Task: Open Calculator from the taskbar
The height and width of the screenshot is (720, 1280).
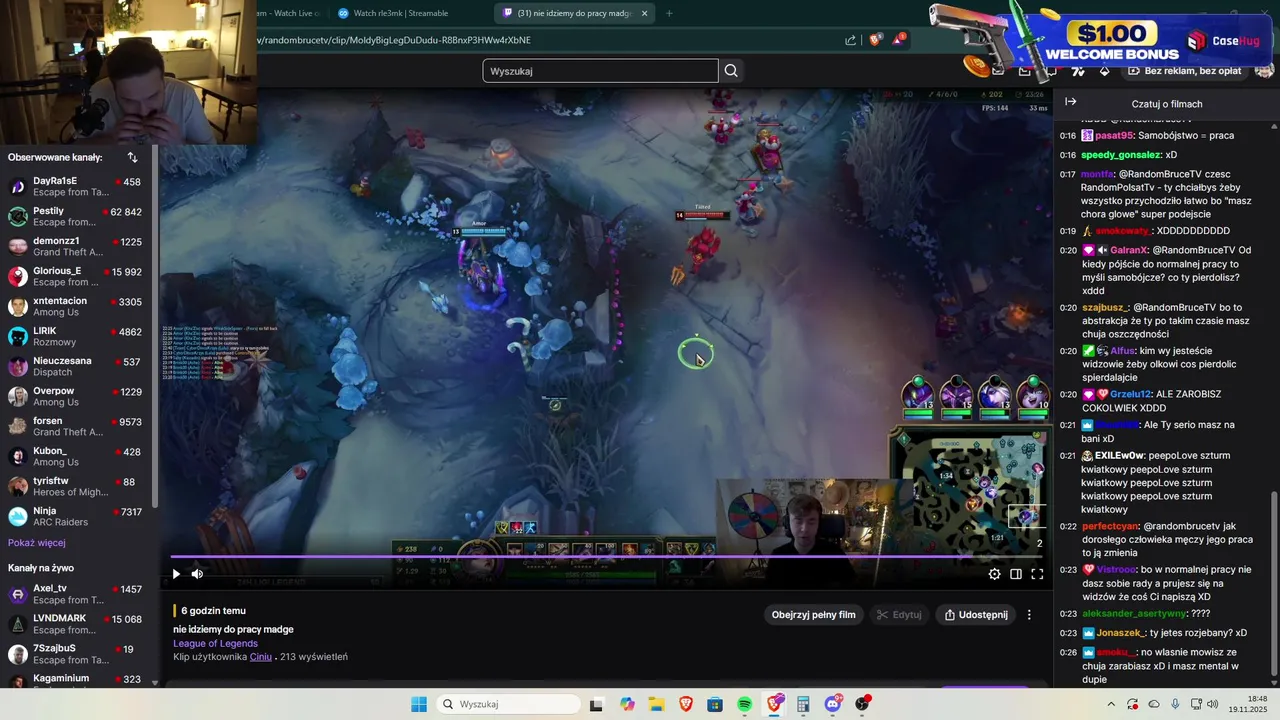Action: tap(803, 704)
